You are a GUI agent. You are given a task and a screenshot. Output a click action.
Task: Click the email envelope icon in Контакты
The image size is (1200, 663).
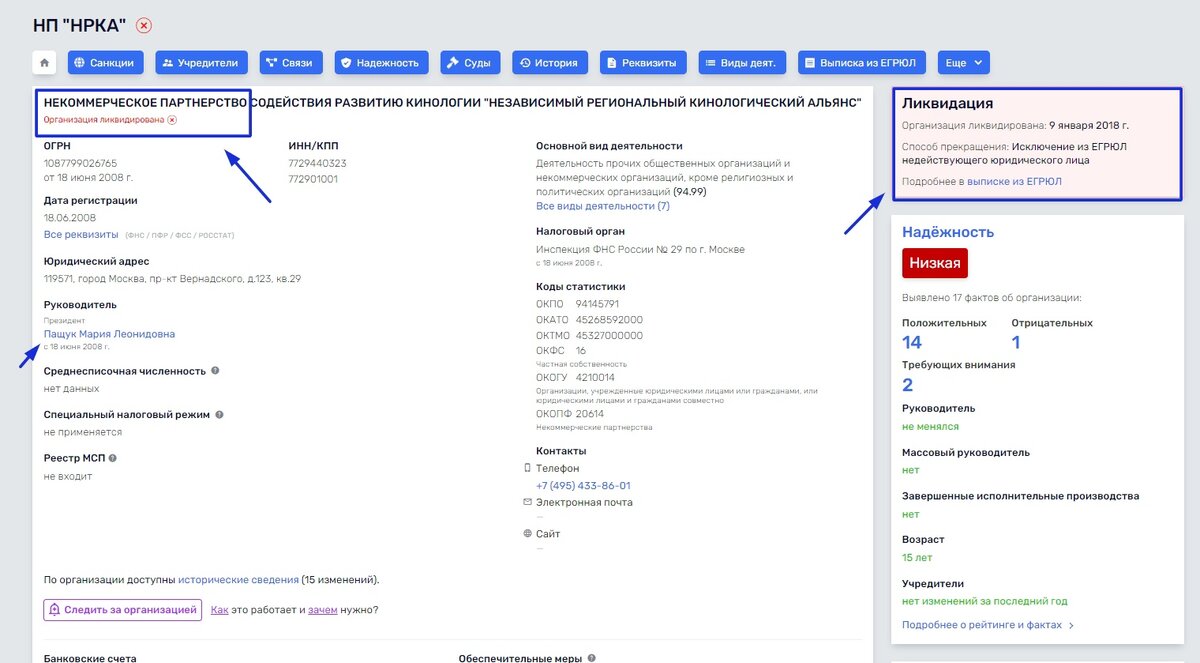tap(528, 502)
